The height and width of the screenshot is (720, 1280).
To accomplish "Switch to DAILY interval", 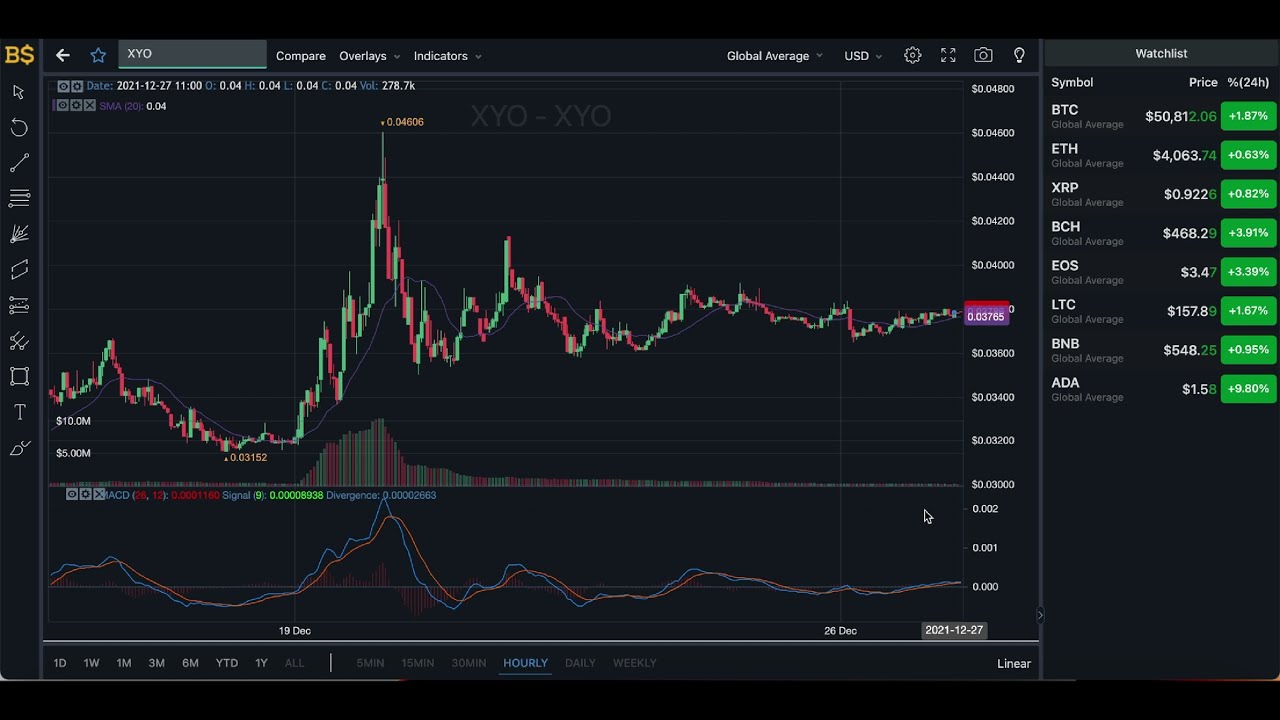I will point(580,663).
